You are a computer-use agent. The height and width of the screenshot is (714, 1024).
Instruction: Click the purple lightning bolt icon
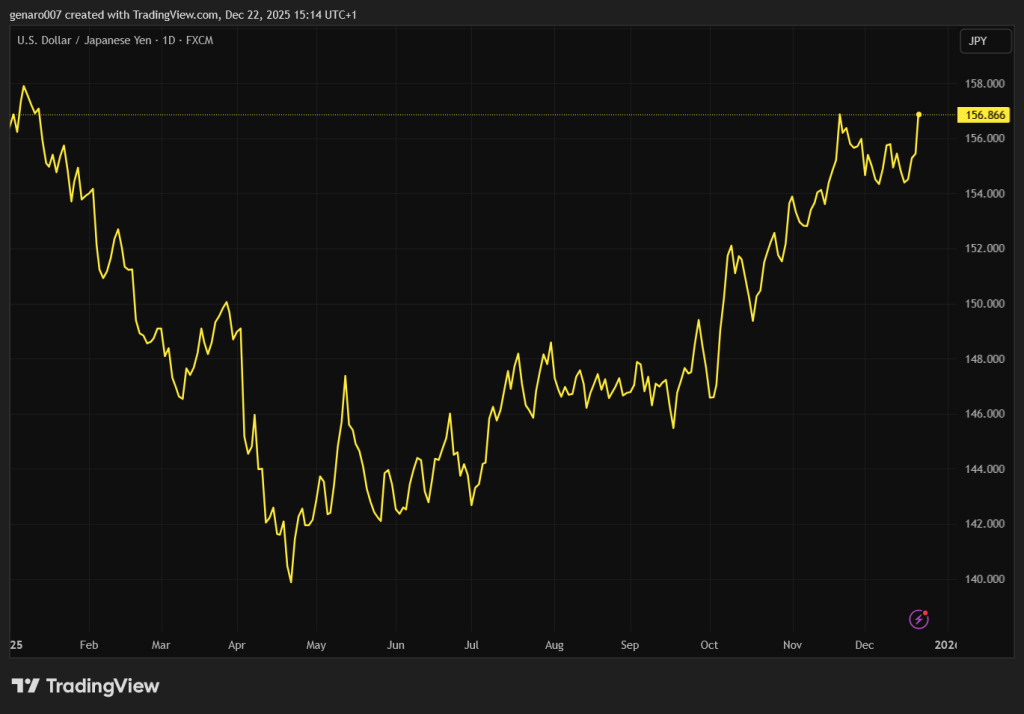[918, 619]
